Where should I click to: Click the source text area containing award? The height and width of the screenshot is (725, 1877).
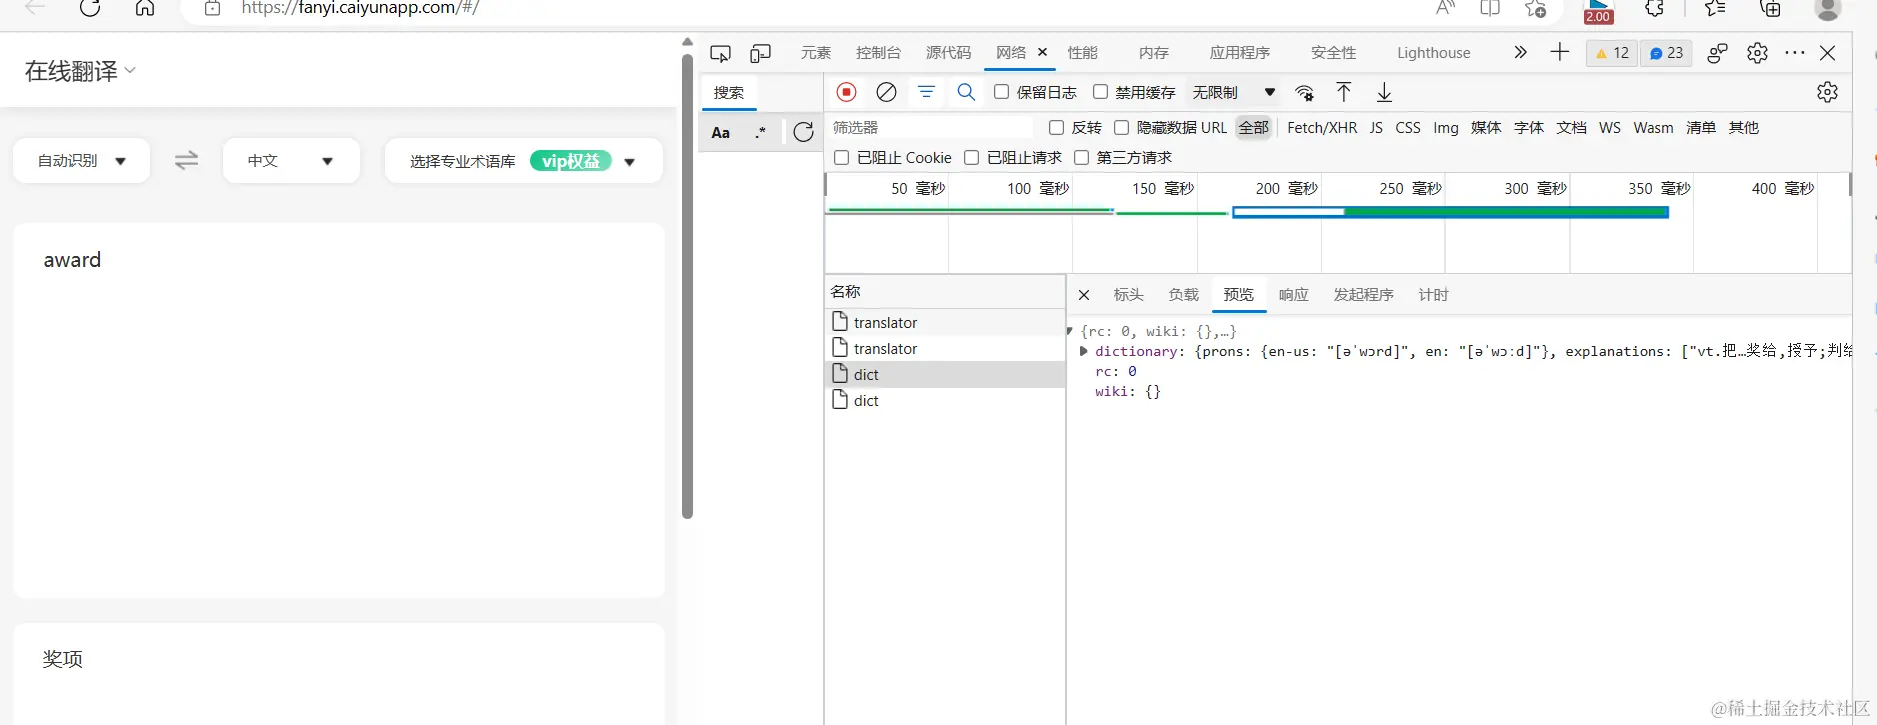tap(339, 410)
